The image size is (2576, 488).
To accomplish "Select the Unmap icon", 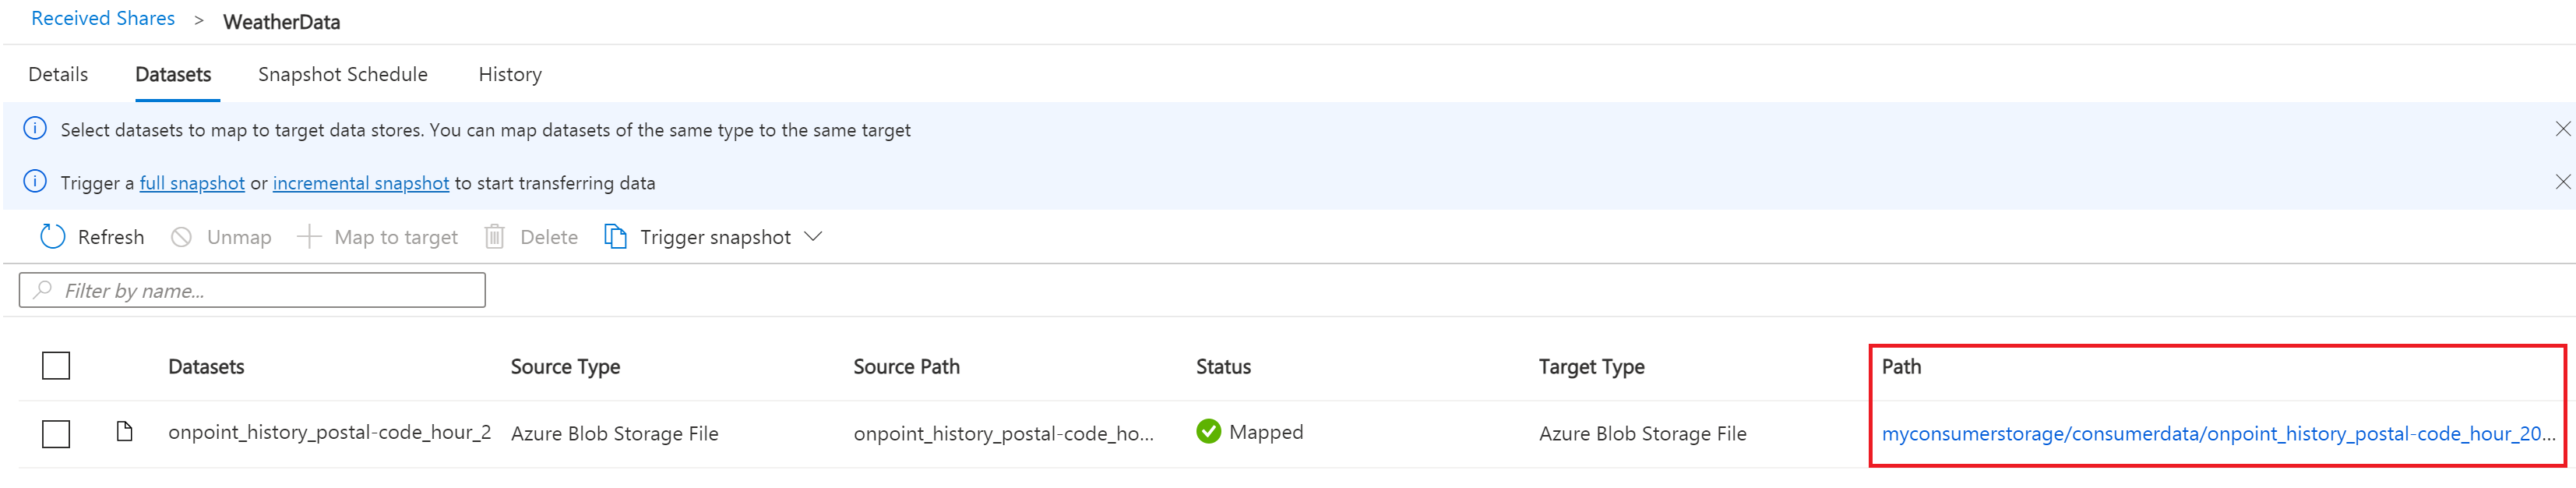I will [x=181, y=237].
